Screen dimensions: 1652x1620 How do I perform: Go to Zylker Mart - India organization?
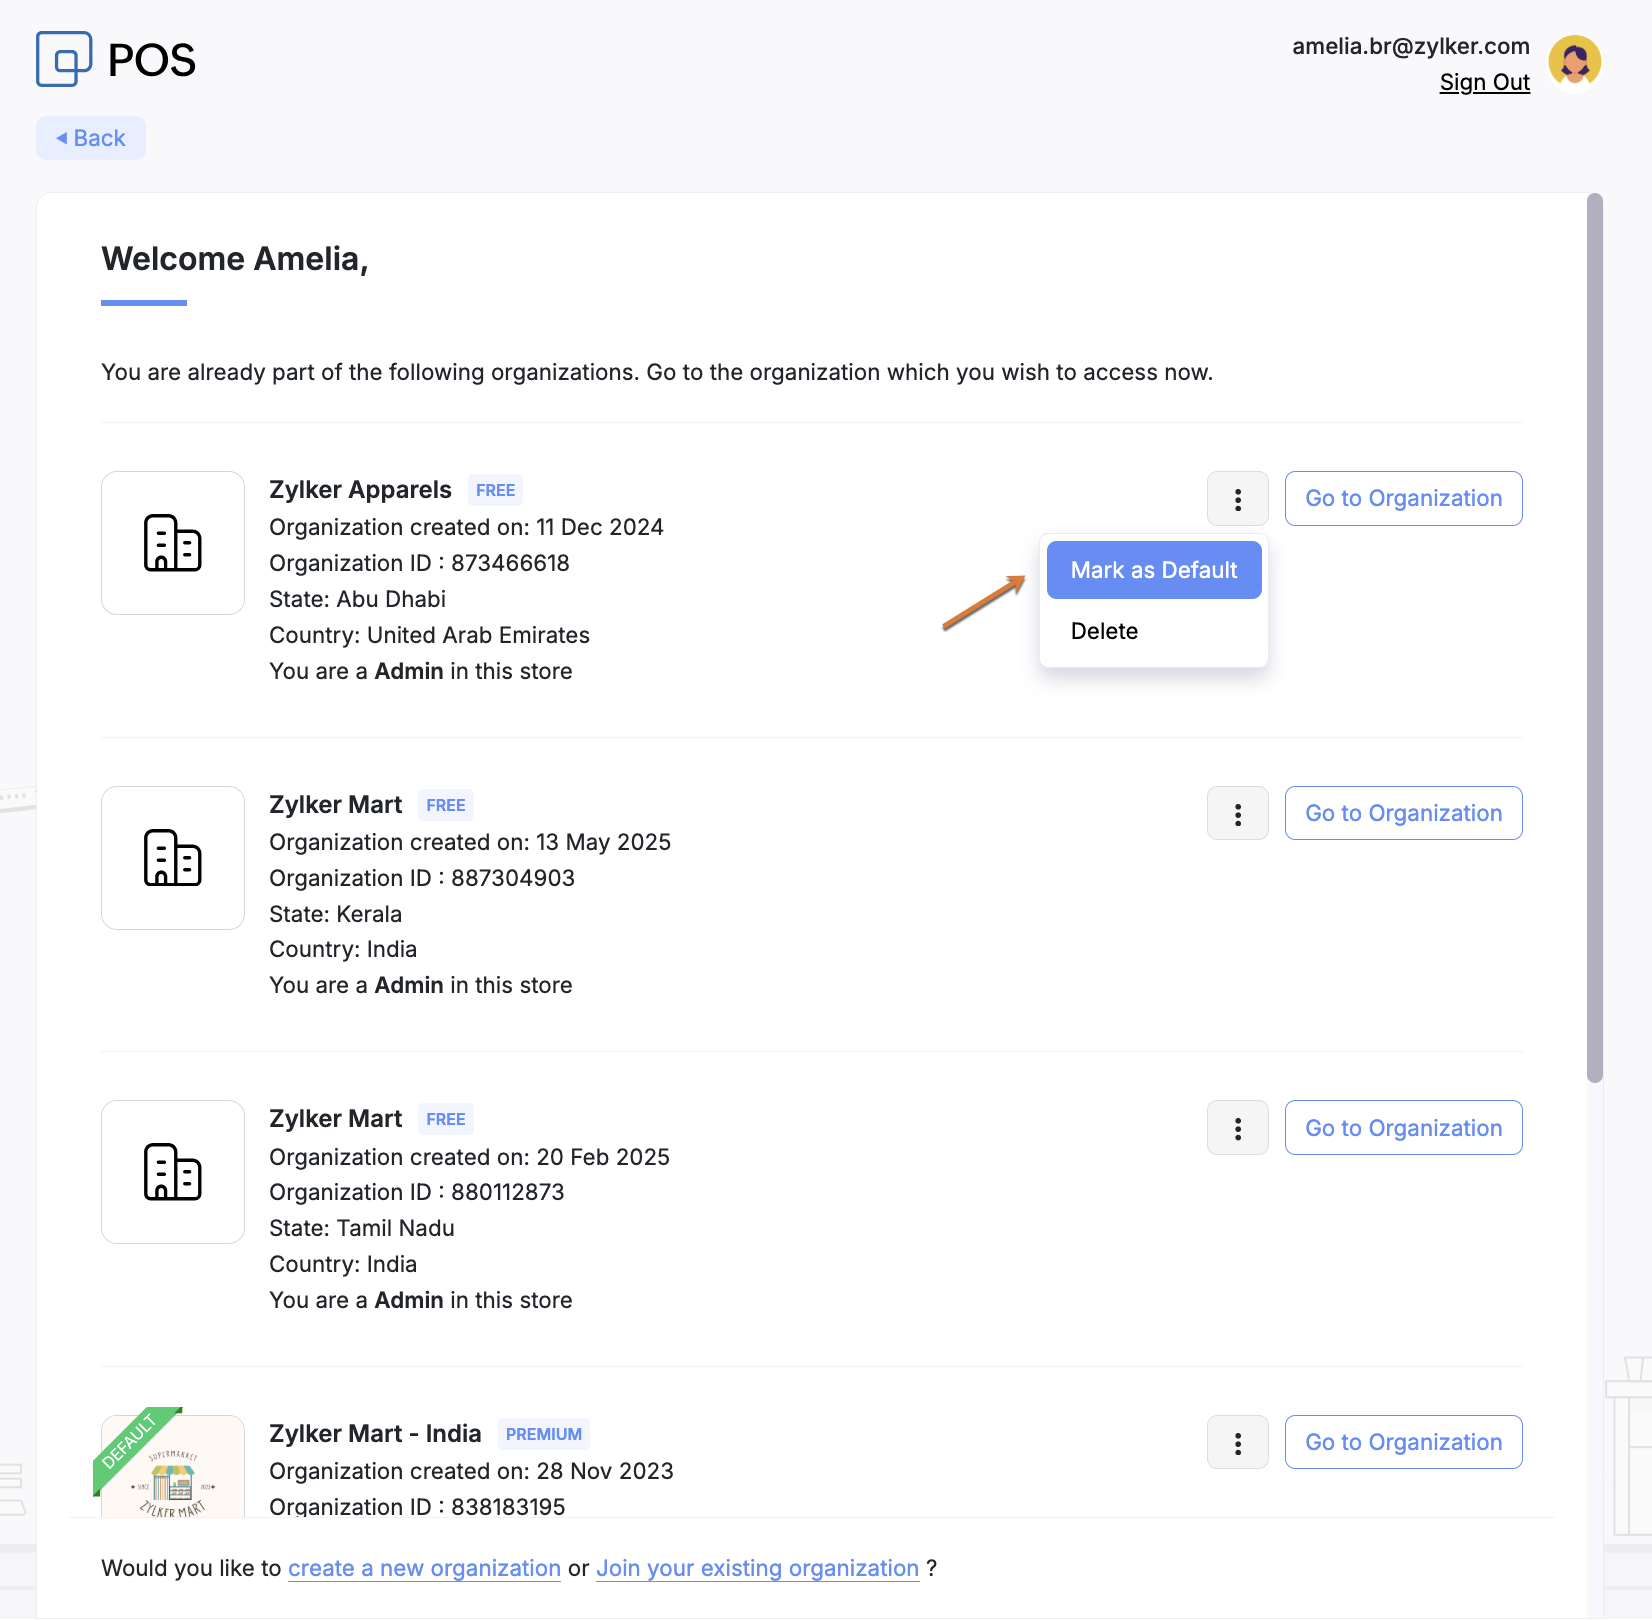pyautogui.click(x=1403, y=1443)
